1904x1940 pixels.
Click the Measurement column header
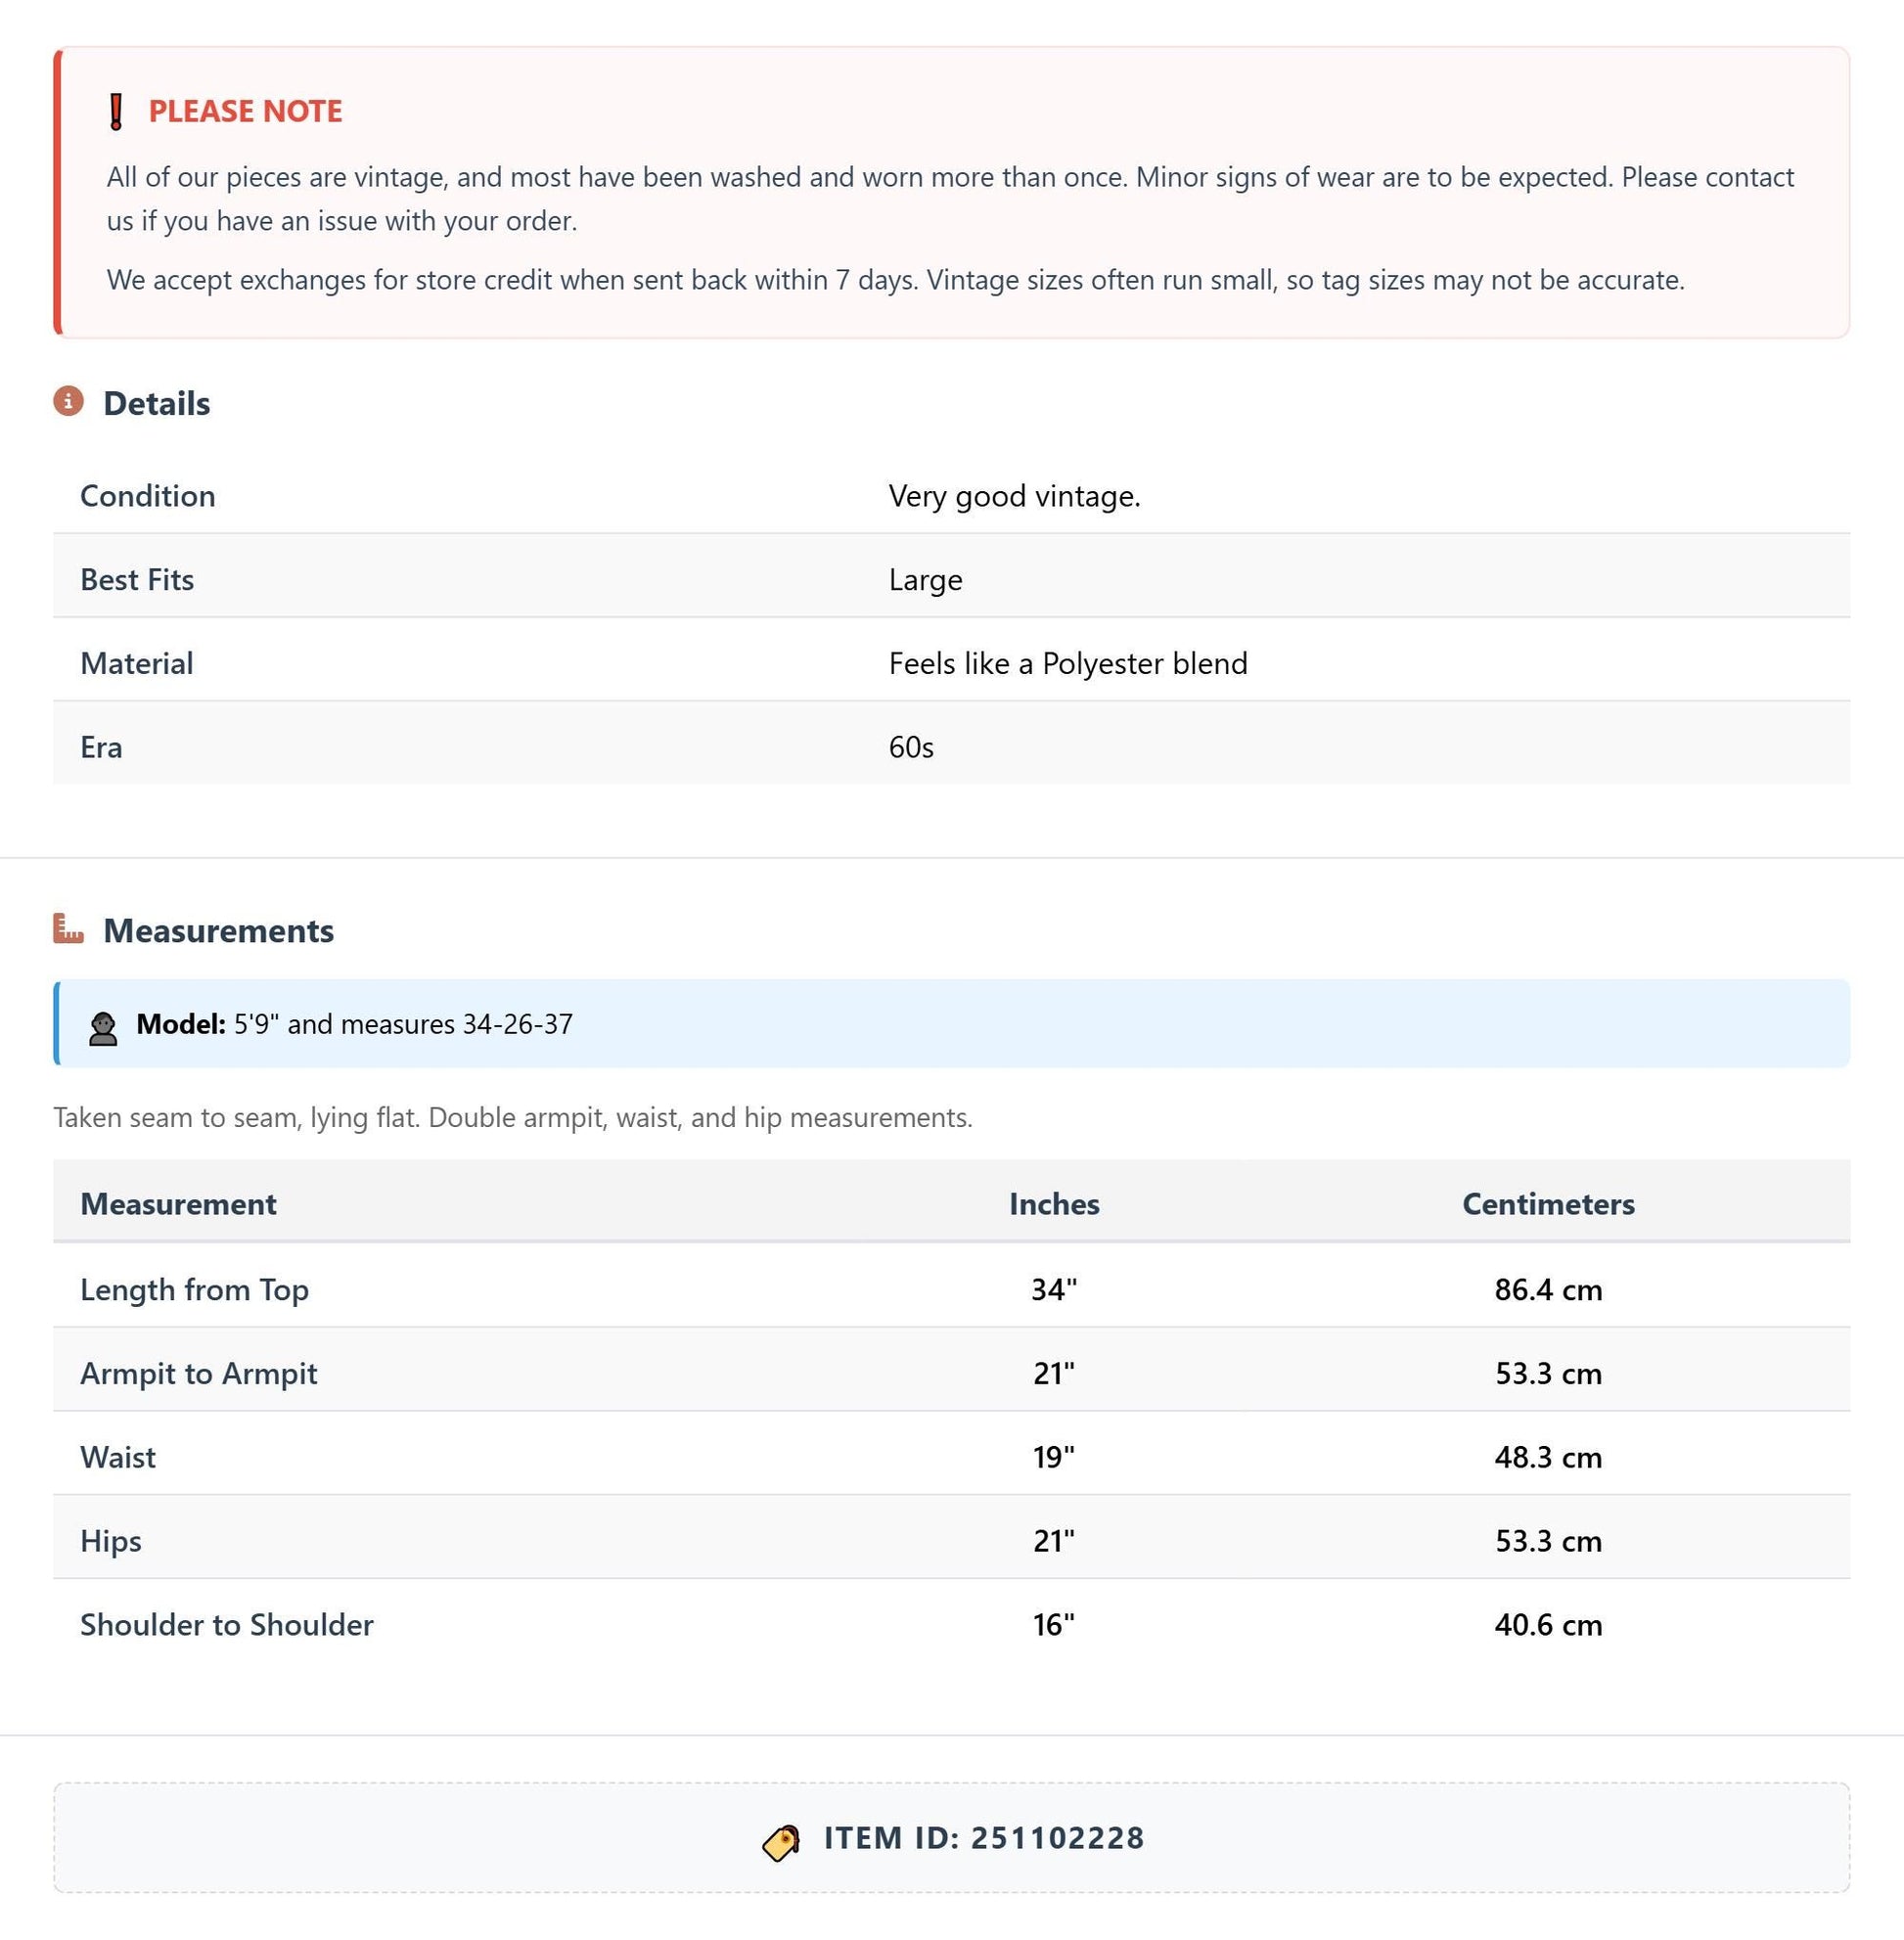[178, 1203]
